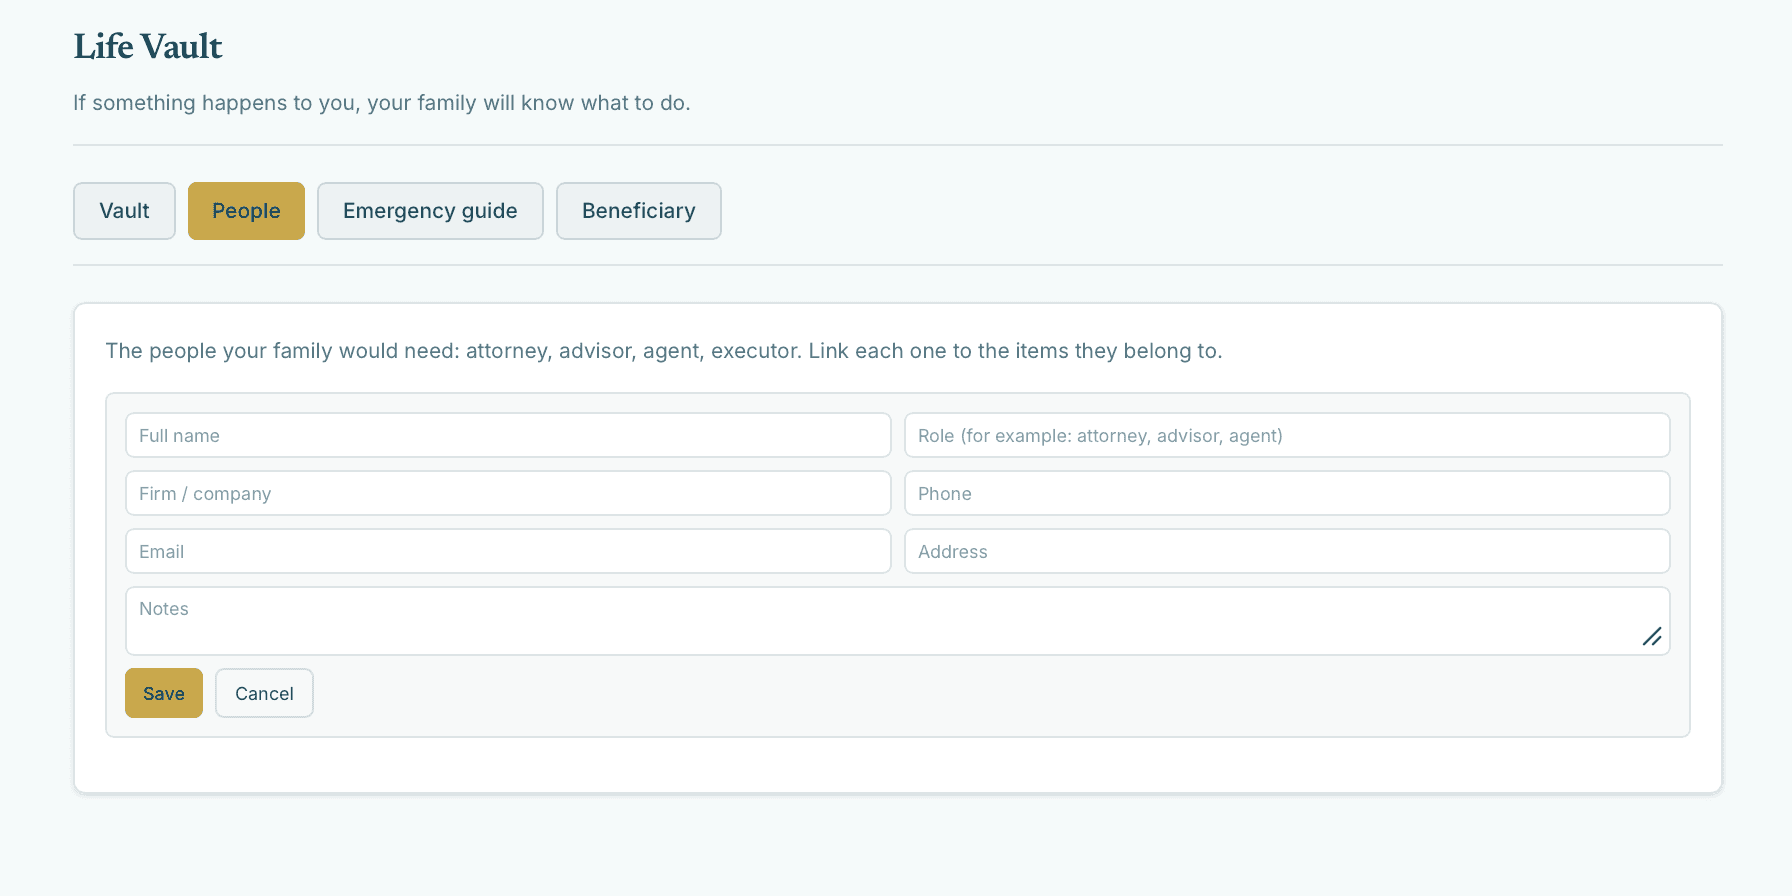Click the 'The people your family would need' description
Screen dimensions: 1792x896
point(664,351)
